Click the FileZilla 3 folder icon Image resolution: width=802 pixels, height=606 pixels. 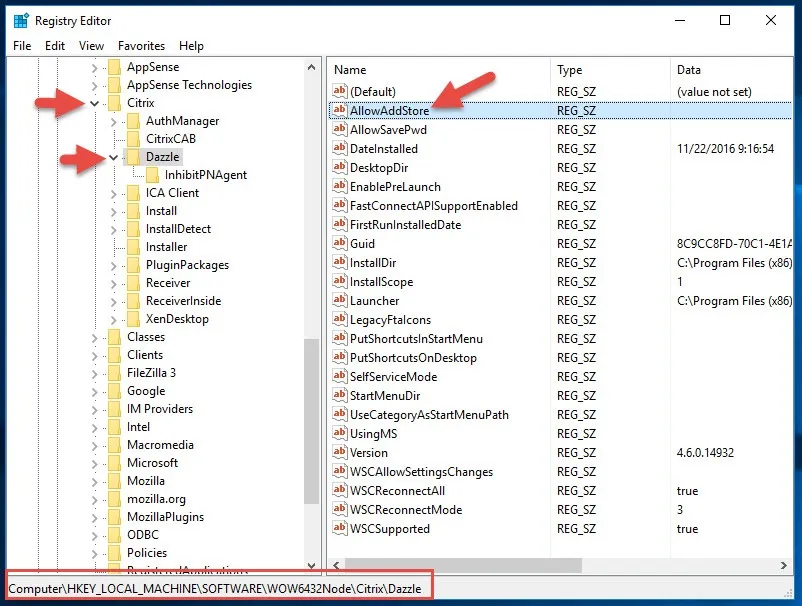coord(115,373)
